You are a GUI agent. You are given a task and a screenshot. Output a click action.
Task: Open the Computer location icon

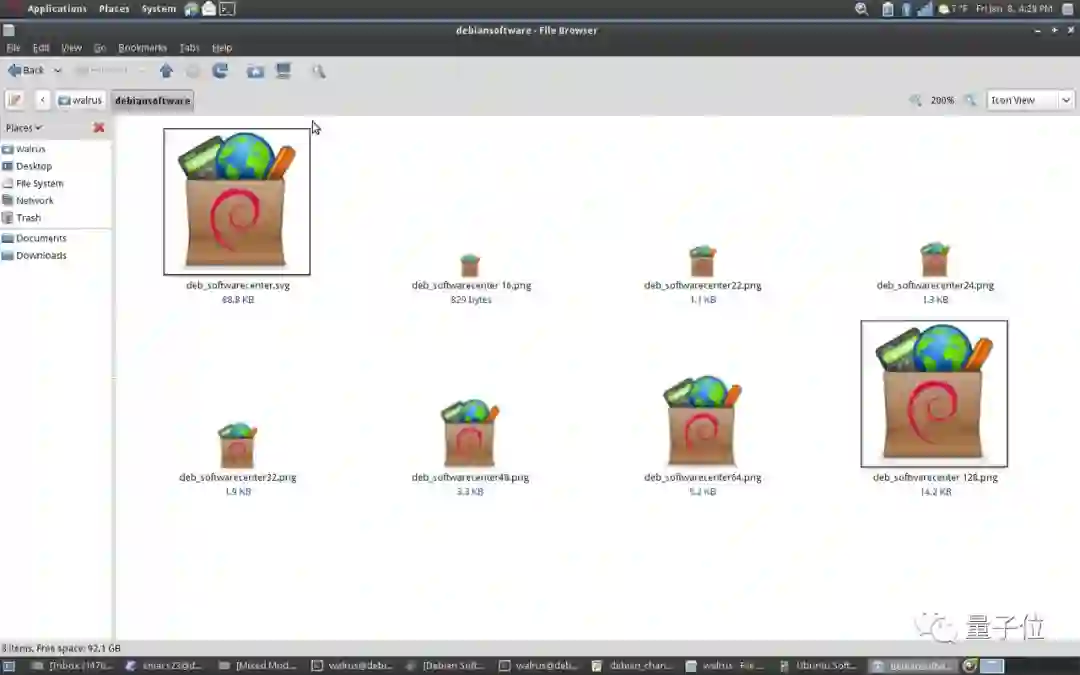[283, 71]
